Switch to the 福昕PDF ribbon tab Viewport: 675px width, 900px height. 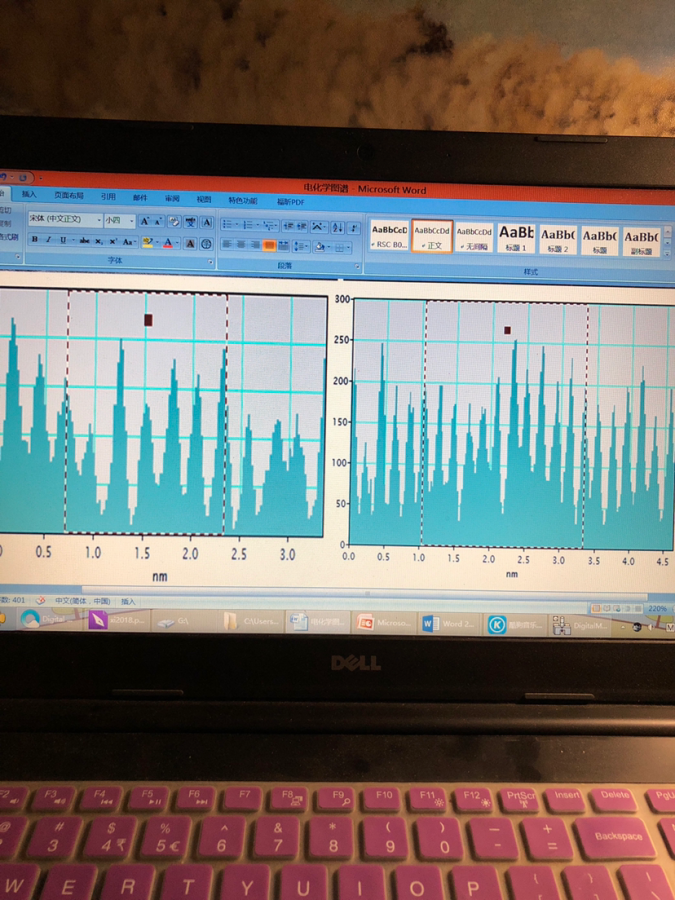pyautogui.click(x=291, y=201)
